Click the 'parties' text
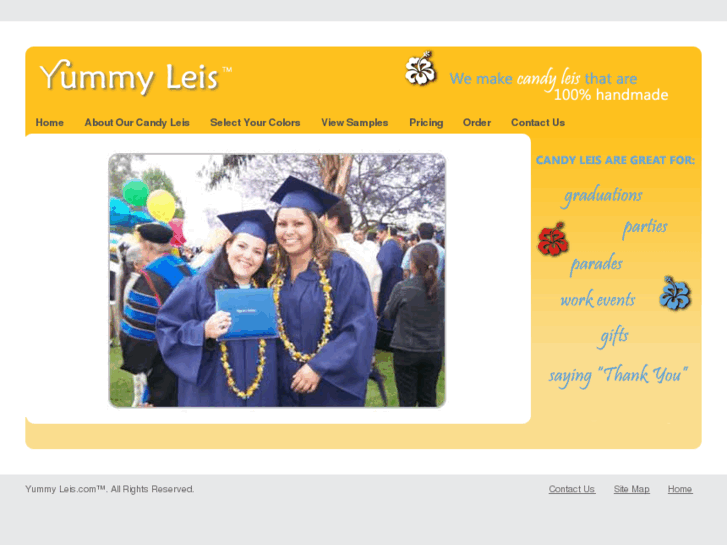Screen dimensions: 727x545 pos(645,227)
